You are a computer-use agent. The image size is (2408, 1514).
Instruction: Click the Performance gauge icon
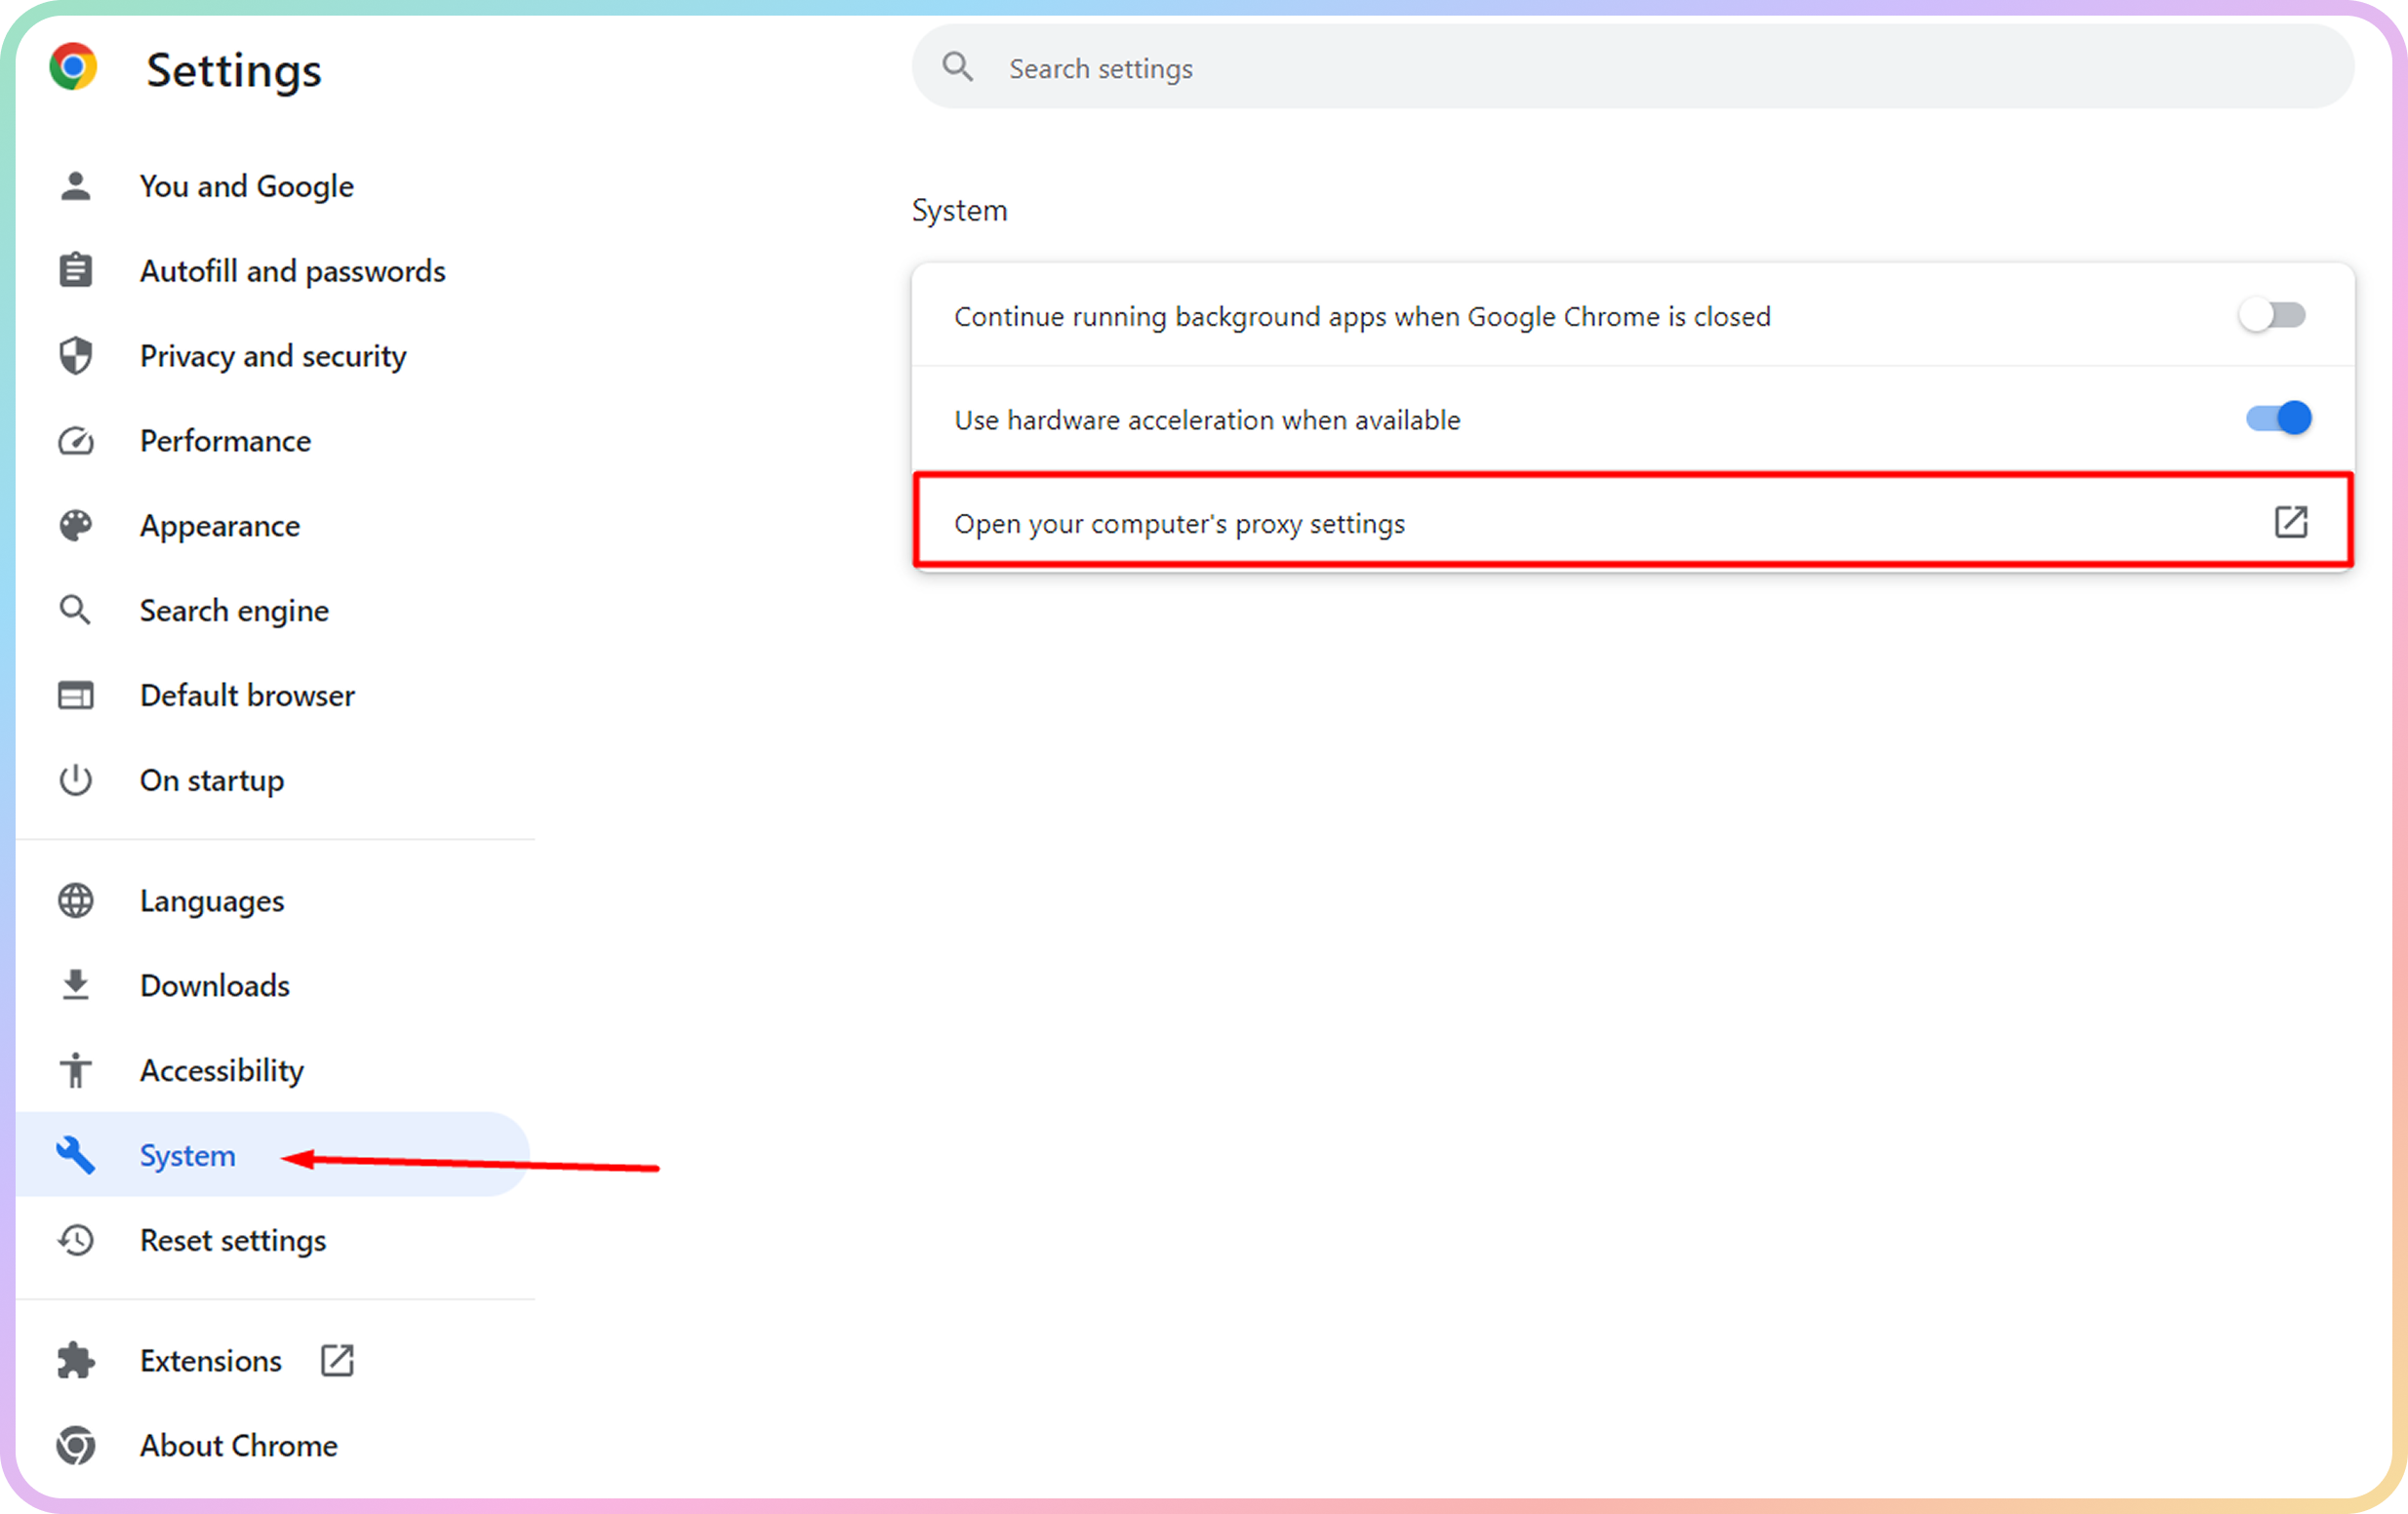(76, 441)
